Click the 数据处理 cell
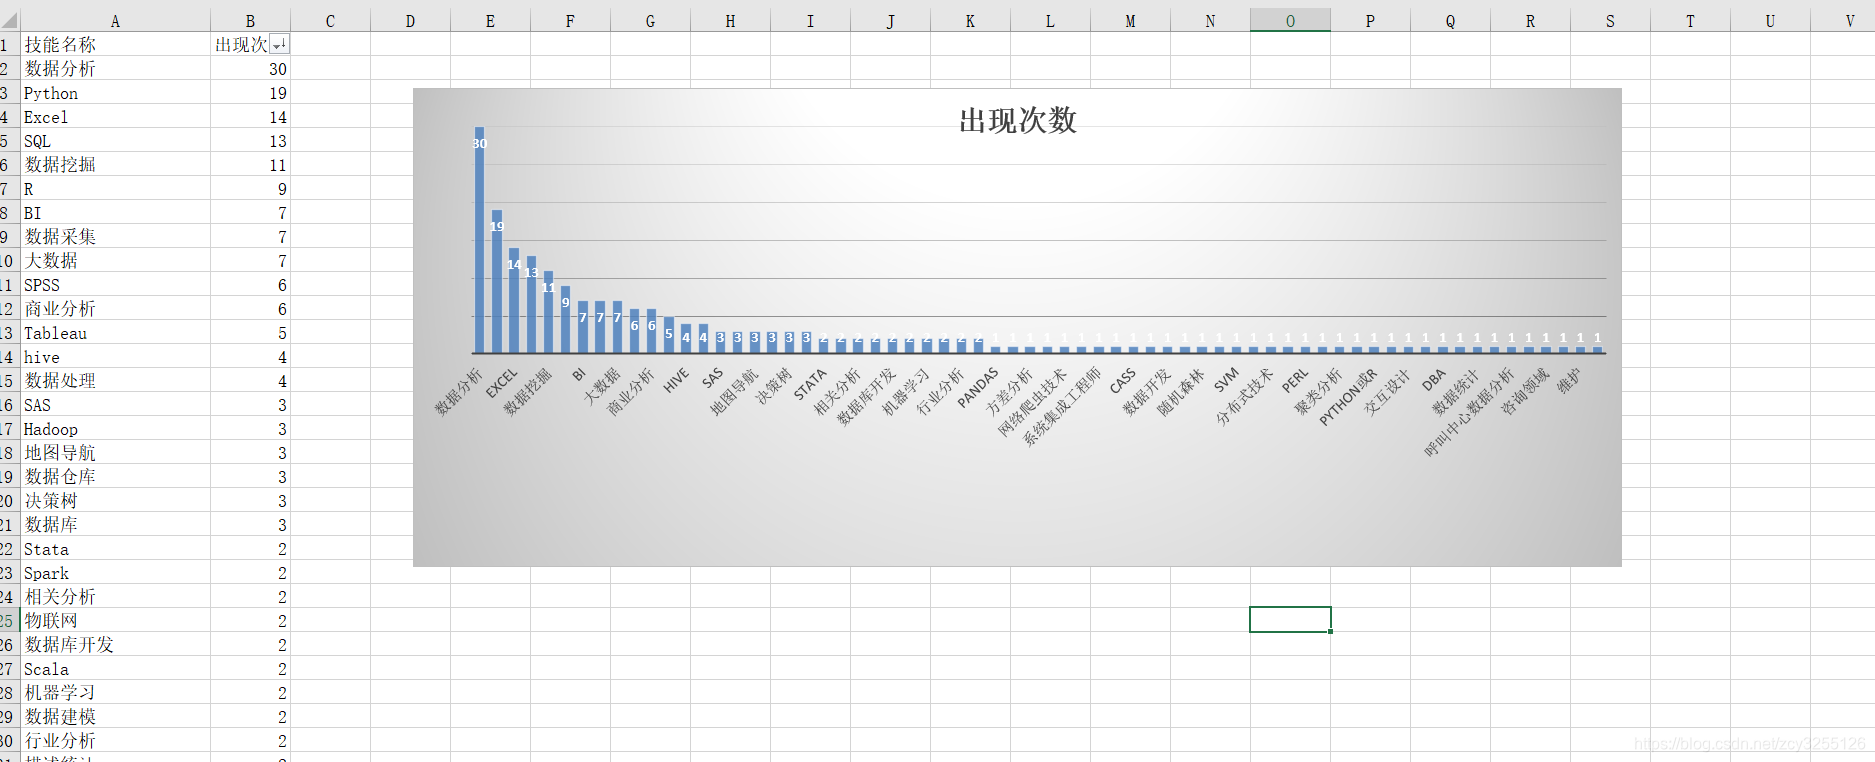Viewport: 1875px width, 762px height. coord(115,381)
